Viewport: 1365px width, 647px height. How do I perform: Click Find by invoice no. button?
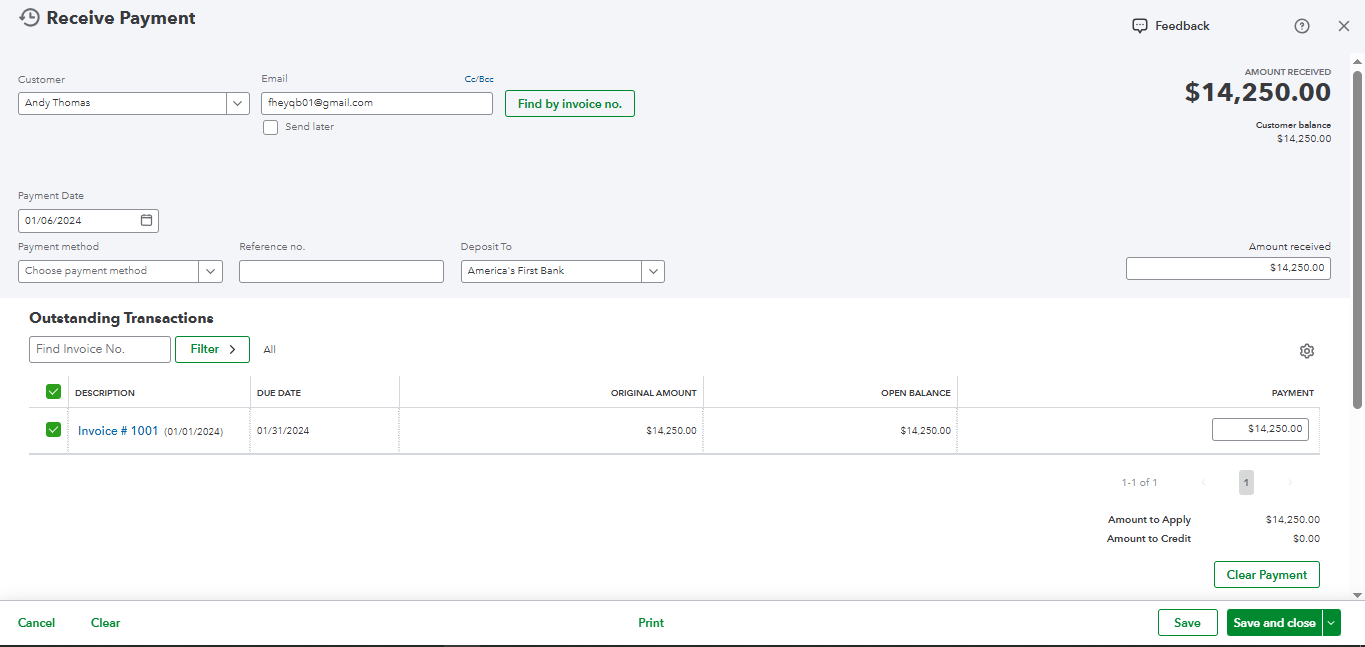pyautogui.click(x=570, y=104)
